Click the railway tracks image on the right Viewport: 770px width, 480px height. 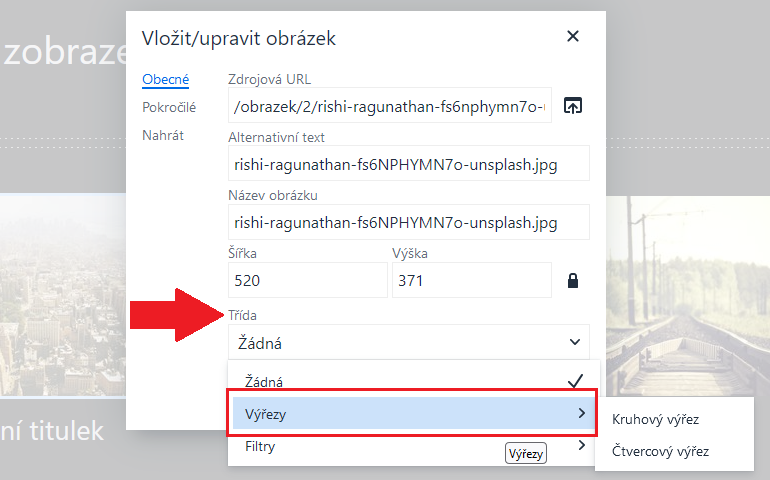pyautogui.click(x=690, y=300)
